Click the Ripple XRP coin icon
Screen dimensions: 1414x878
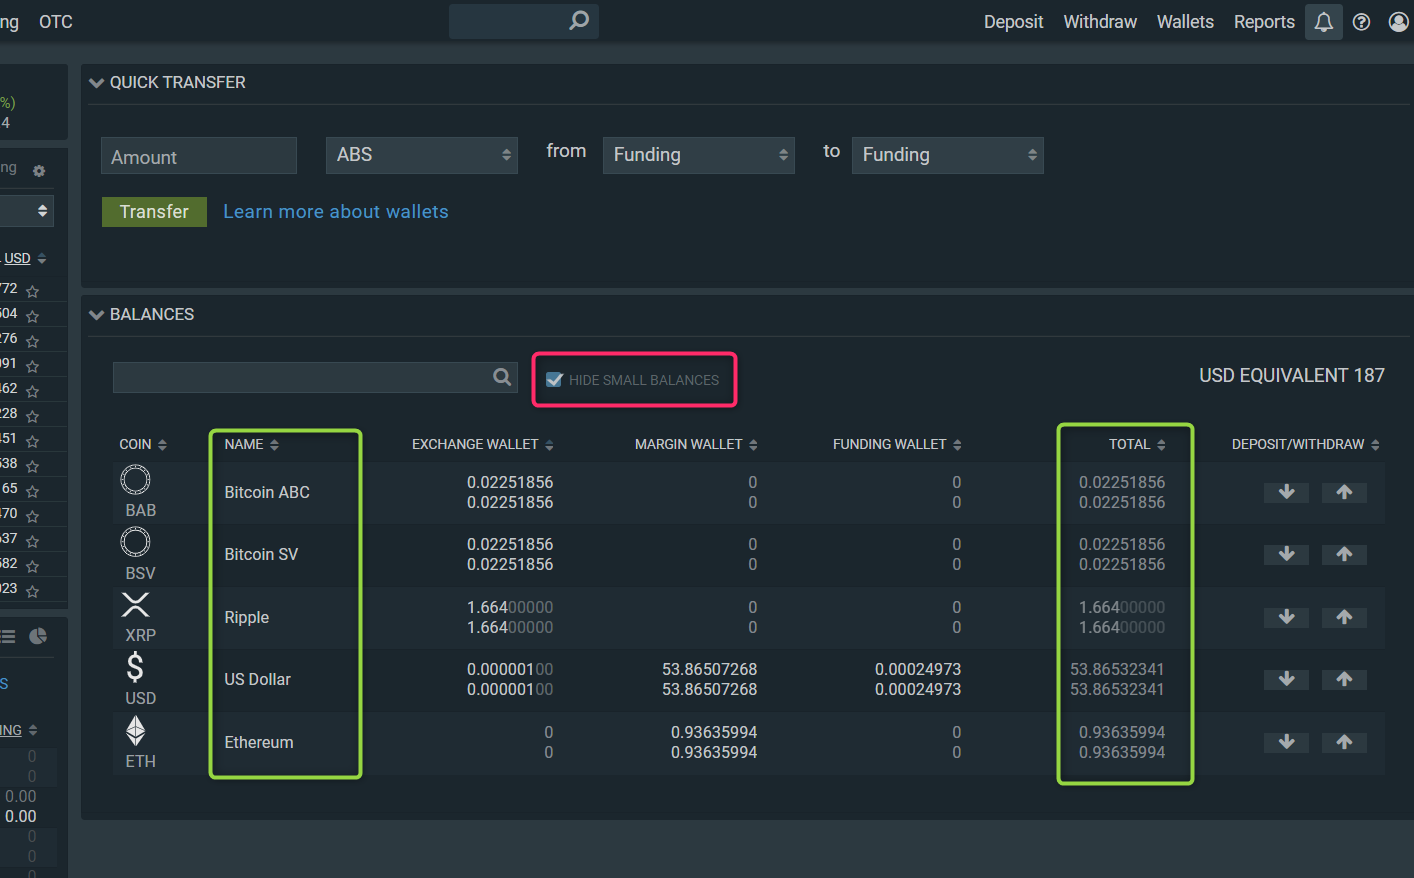coord(135,604)
